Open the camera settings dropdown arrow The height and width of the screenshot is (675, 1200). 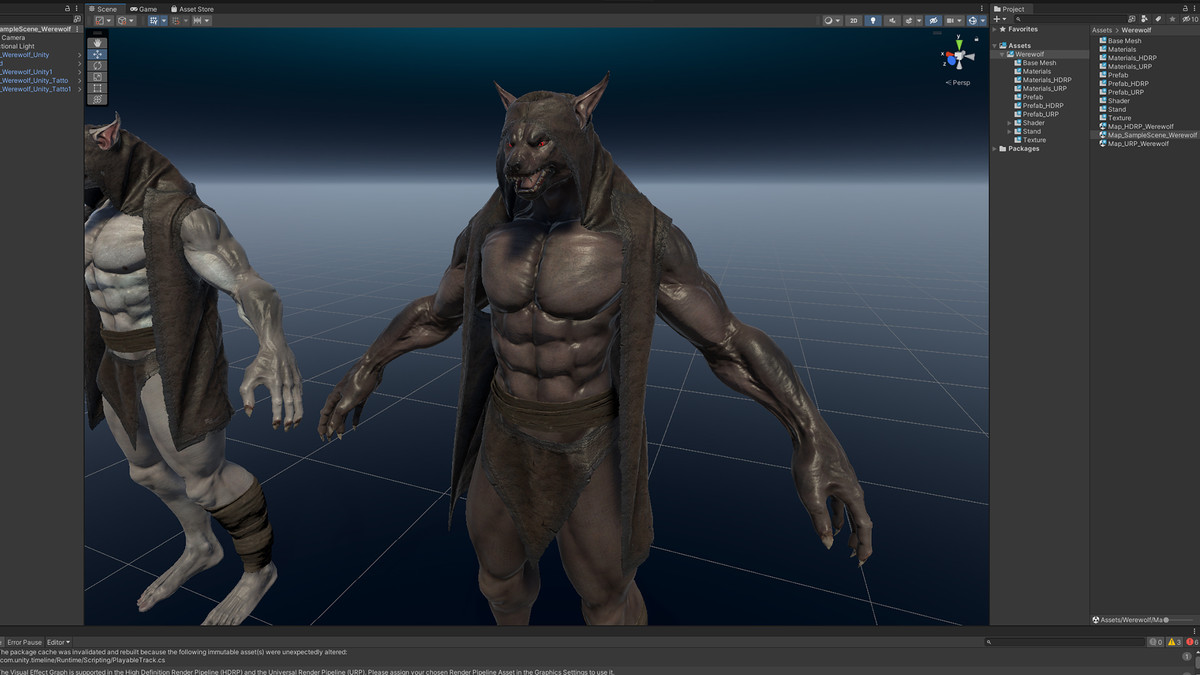click(x=960, y=20)
